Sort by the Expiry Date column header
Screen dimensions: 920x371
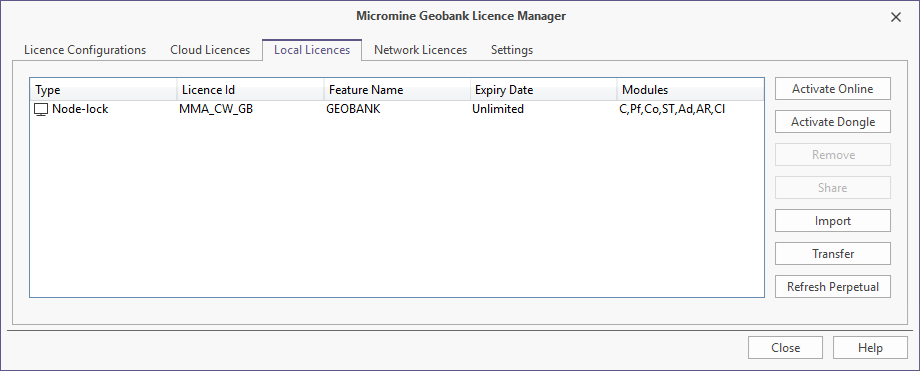click(544, 90)
